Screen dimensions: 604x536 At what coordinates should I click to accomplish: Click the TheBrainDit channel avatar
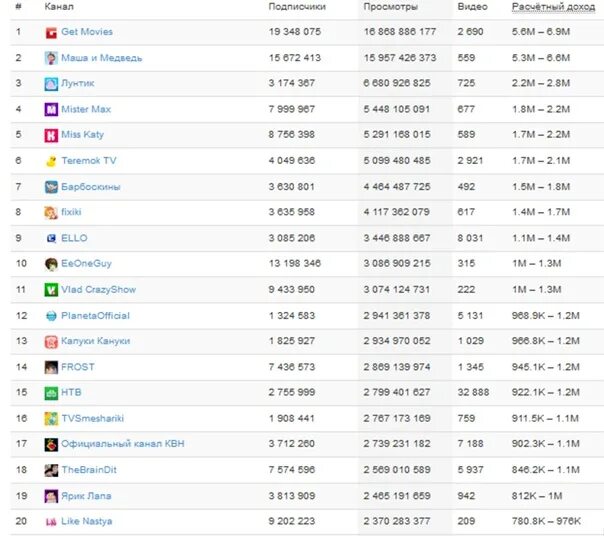51,470
